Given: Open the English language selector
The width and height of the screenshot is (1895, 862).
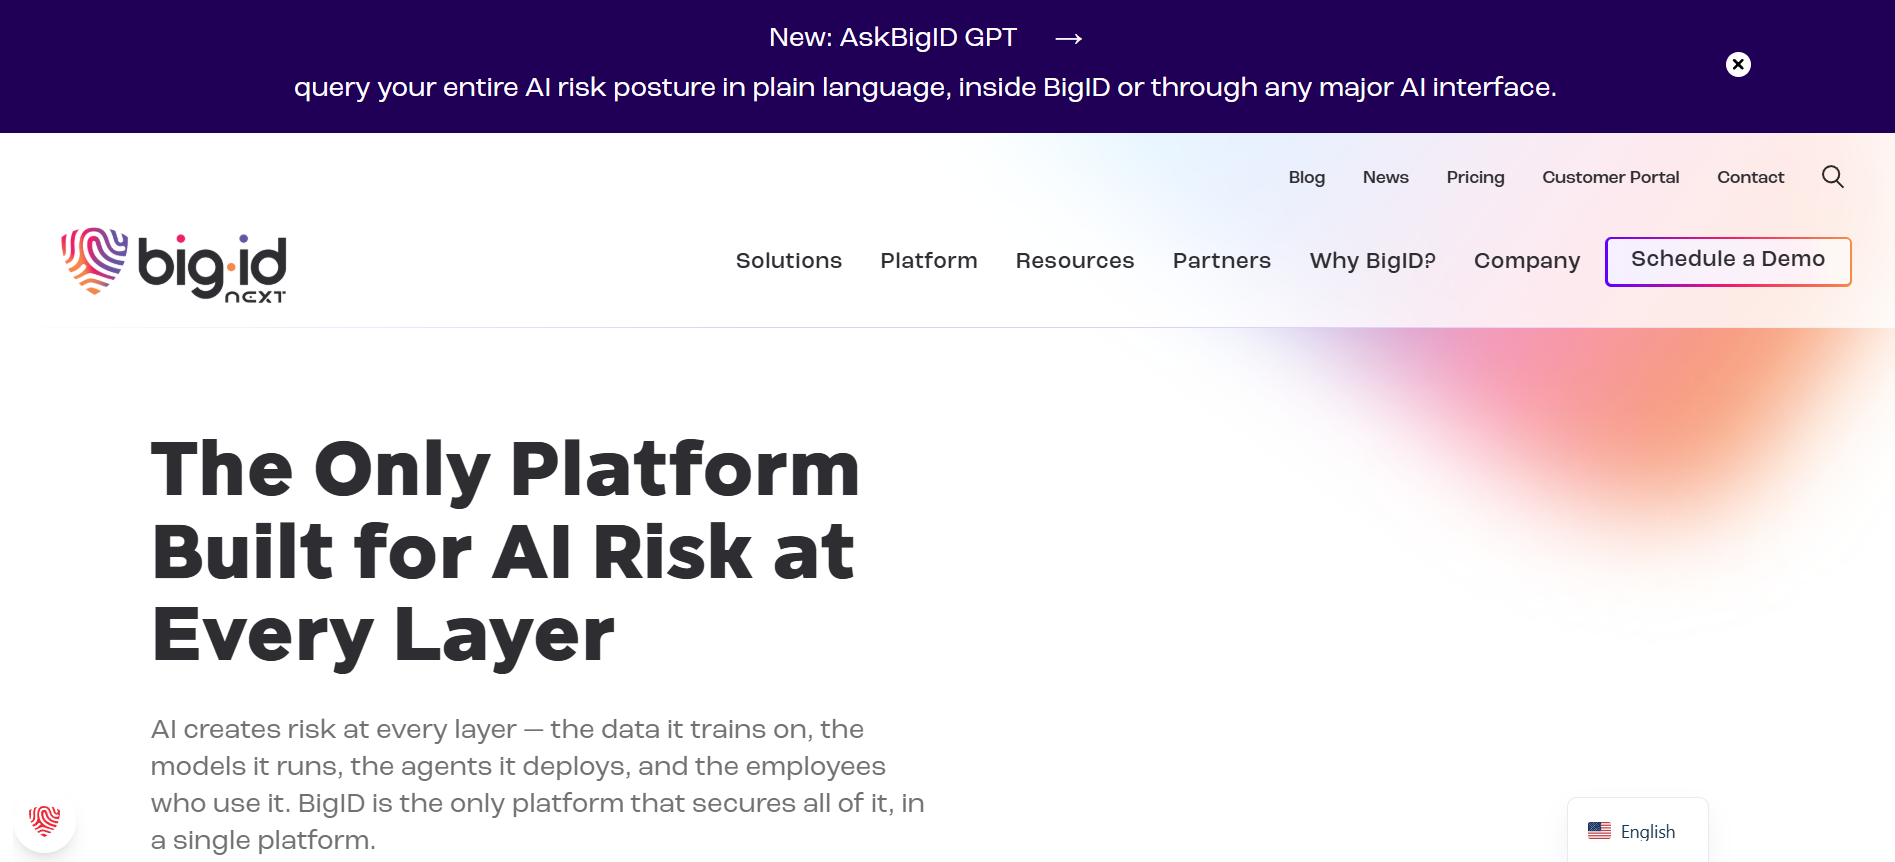Looking at the screenshot, I should coord(1637,831).
